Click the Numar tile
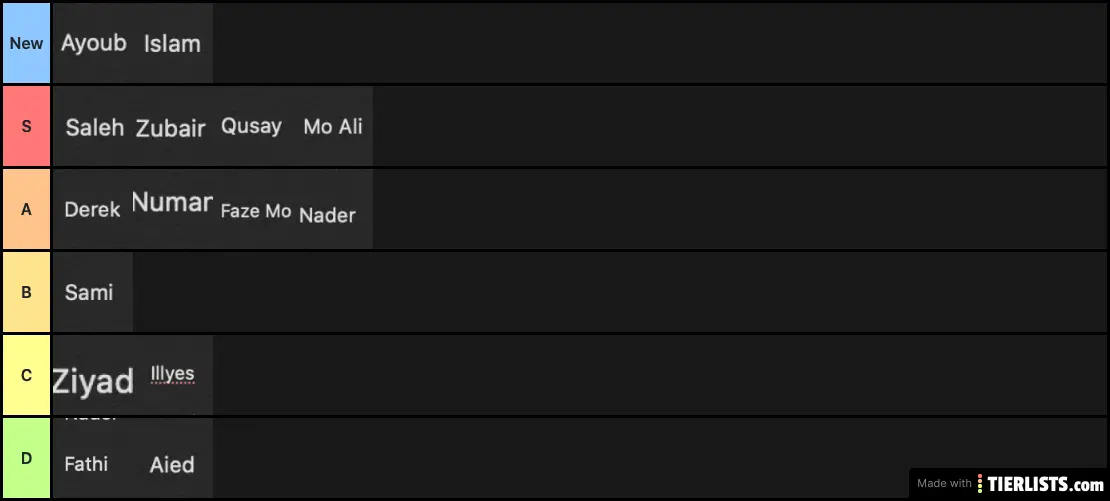Image resolution: width=1110 pixels, height=501 pixels. click(x=173, y=209)
